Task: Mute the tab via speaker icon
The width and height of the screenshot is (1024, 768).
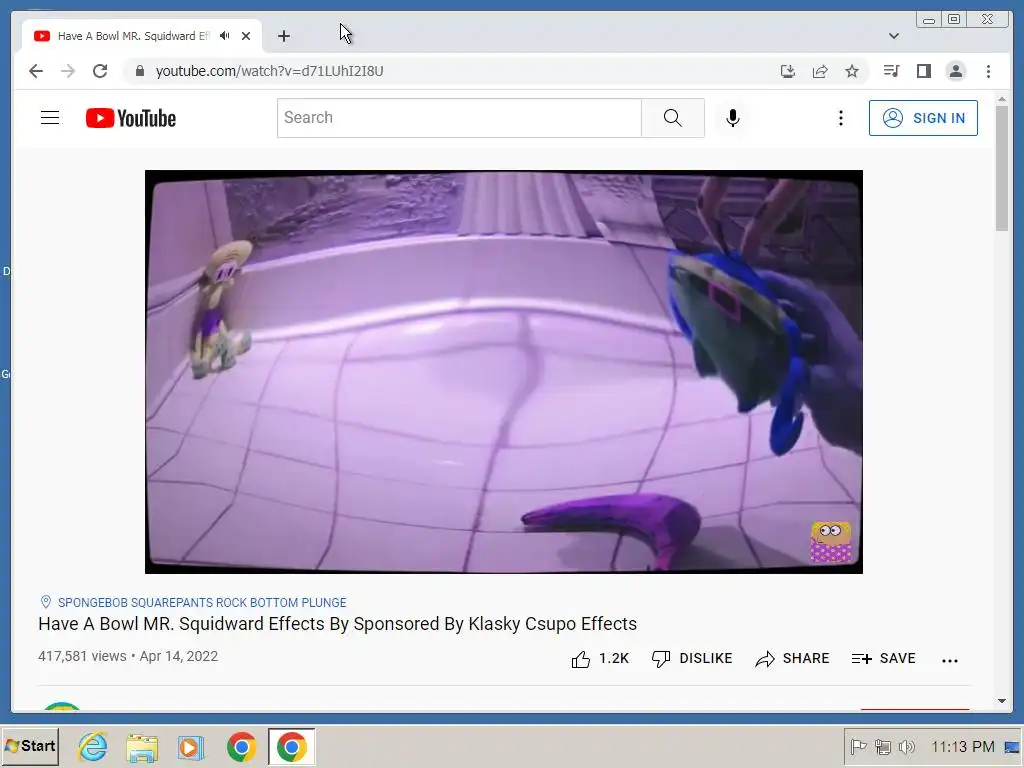Action: point(225,36)
